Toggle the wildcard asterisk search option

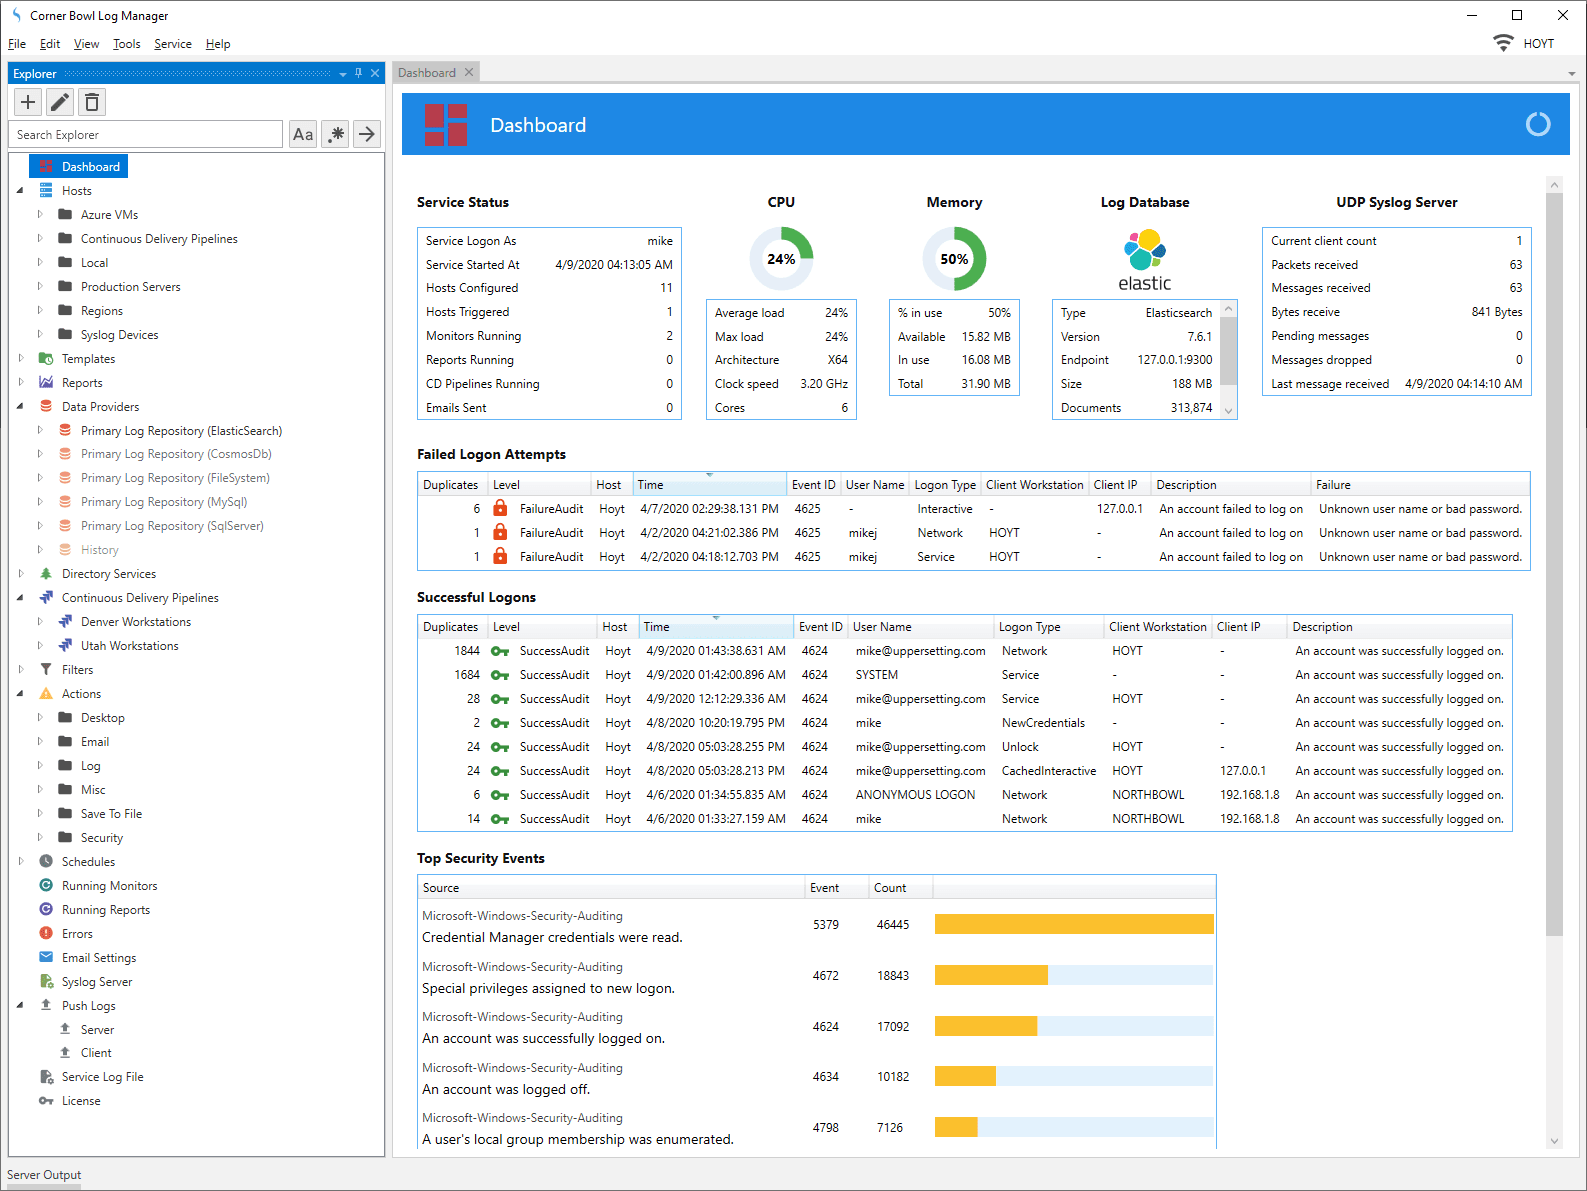(336, 134)
